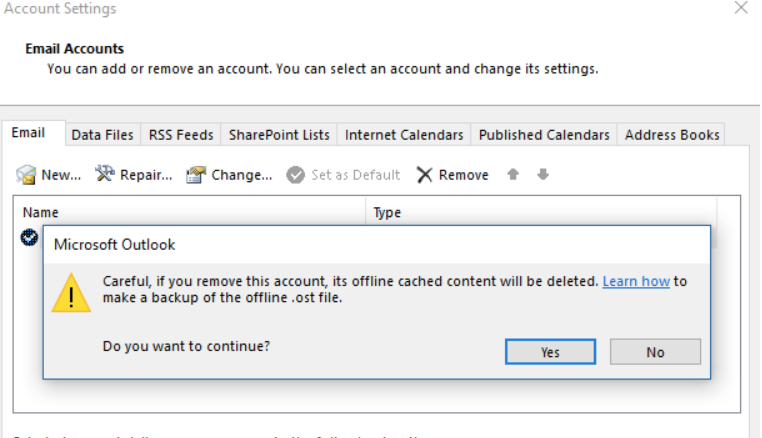Image resolution: width=762 pixels, height=438 pixels.
Task: Open the Data Files tab
Action: [102, 135]
